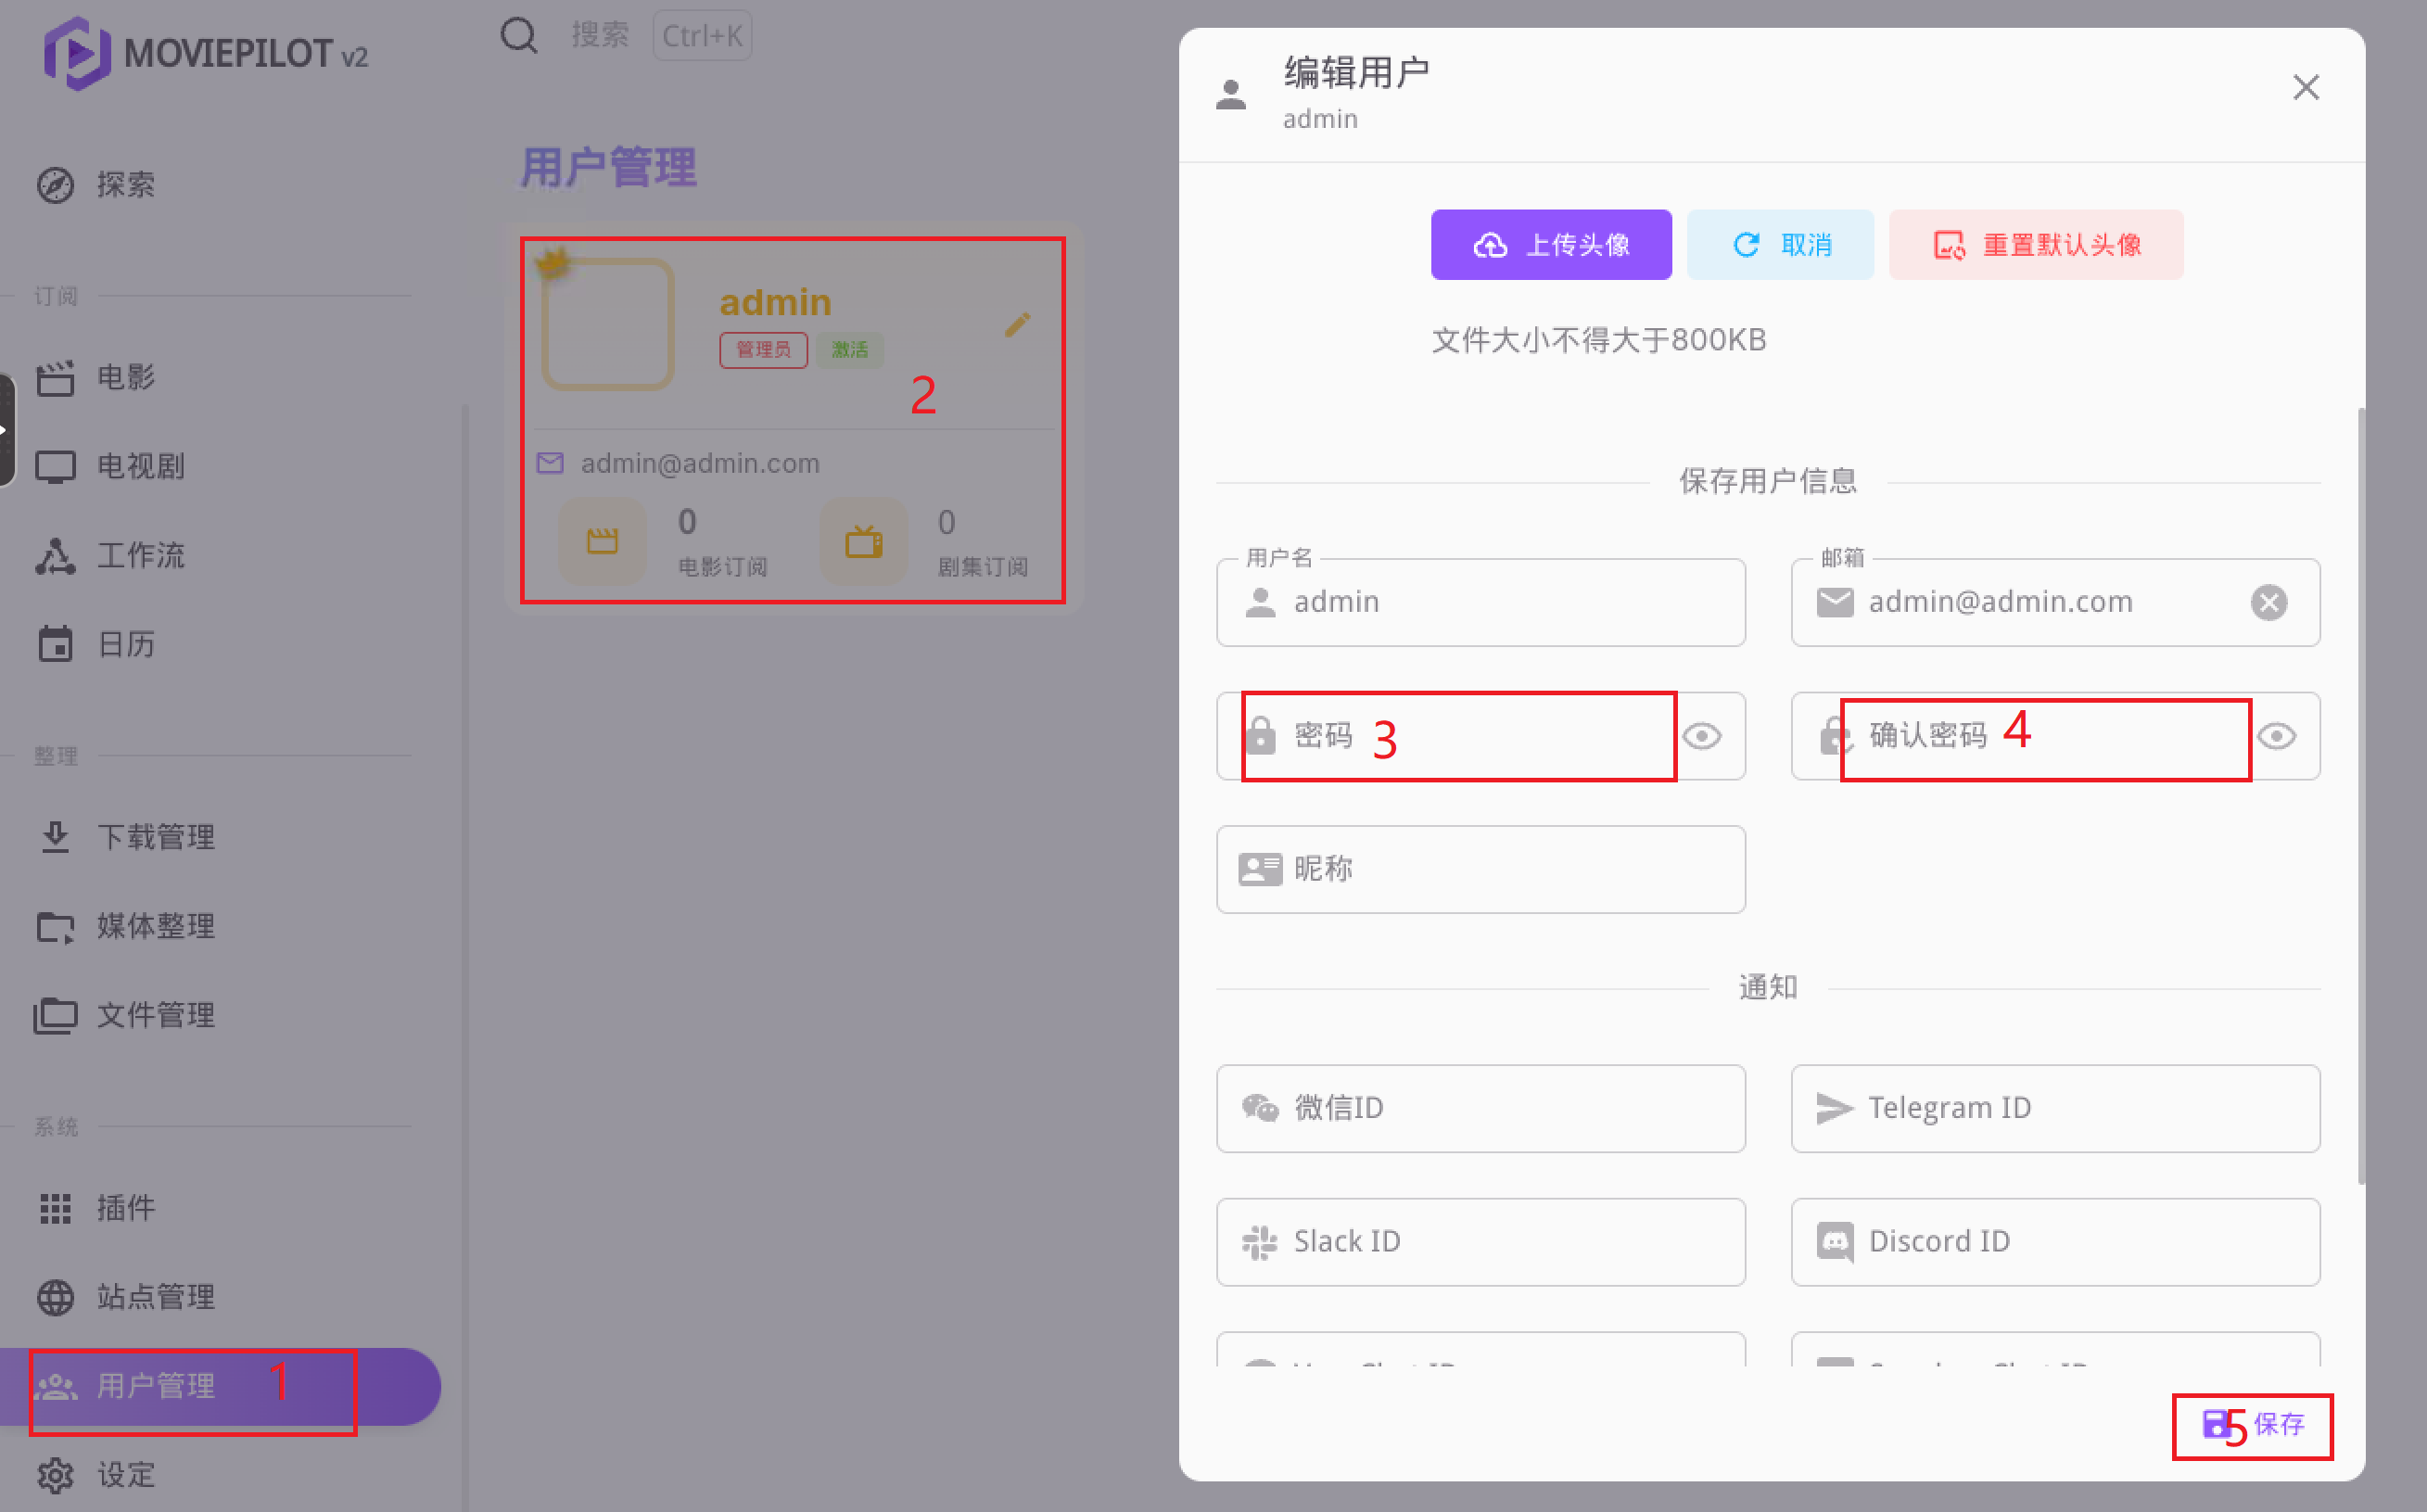Close the 编辑用户 dialog

2306,88
